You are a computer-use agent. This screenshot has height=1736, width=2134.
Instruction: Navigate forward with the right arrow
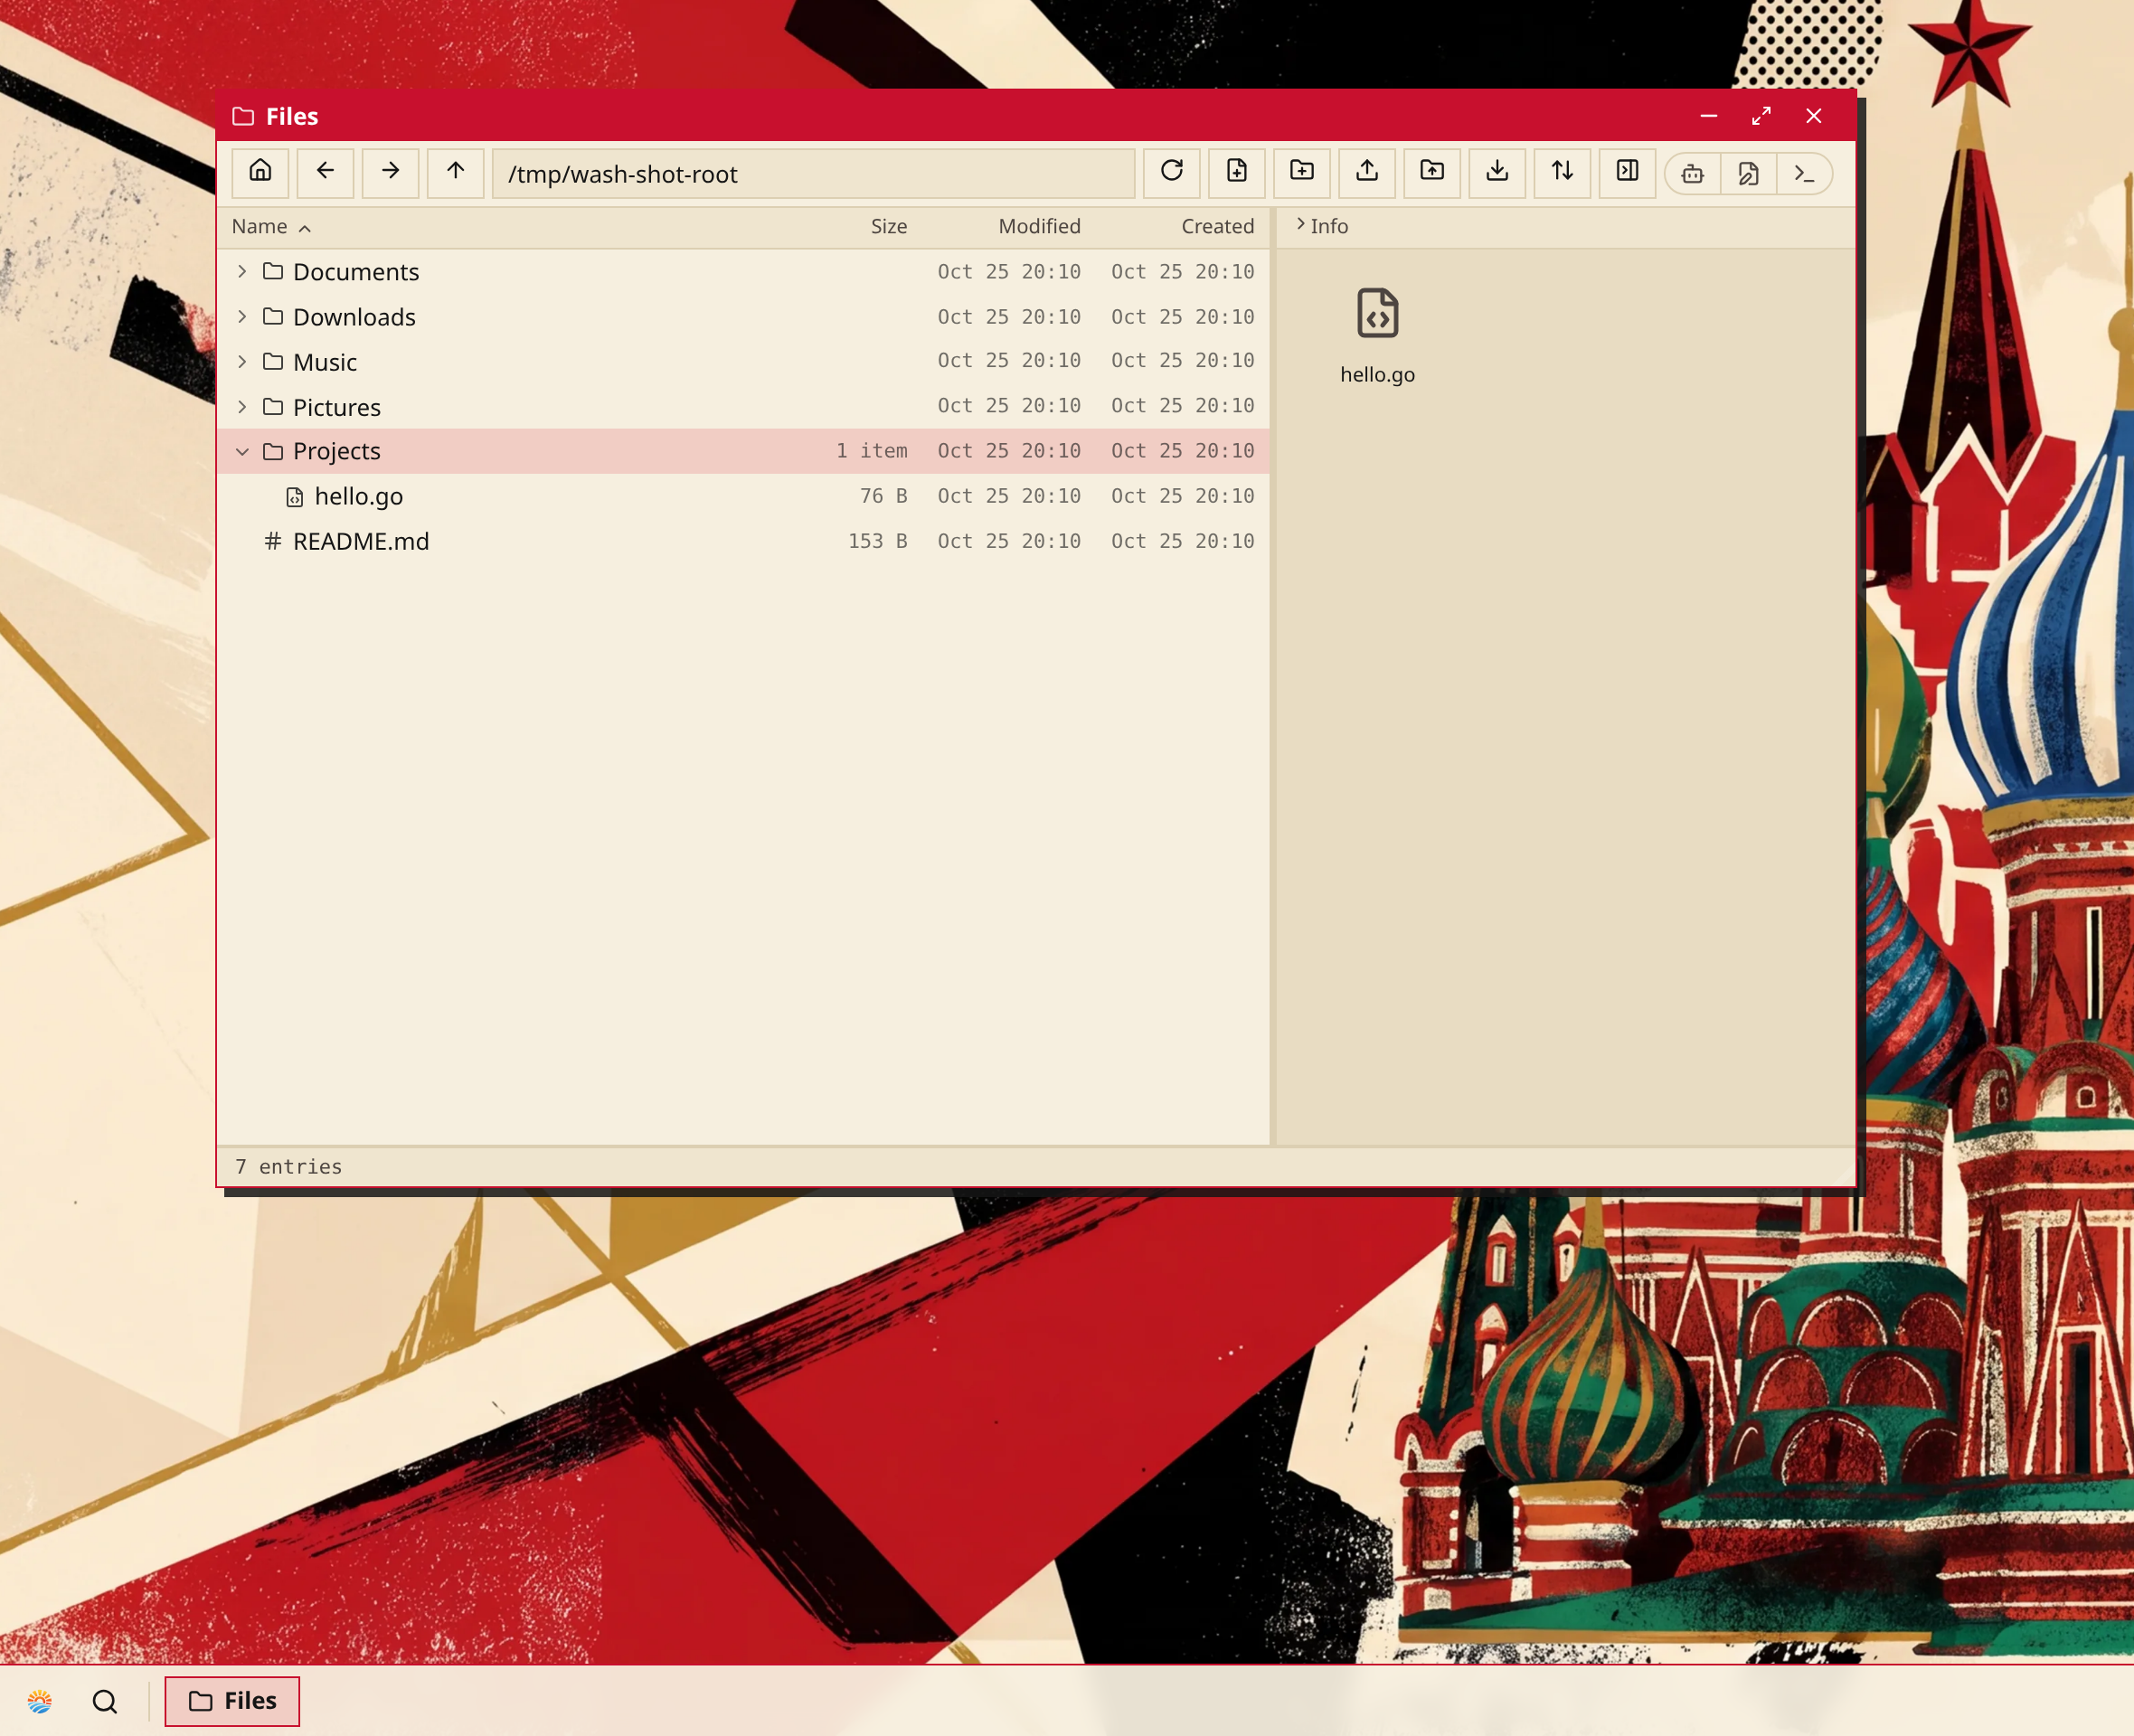pos(390,173)
